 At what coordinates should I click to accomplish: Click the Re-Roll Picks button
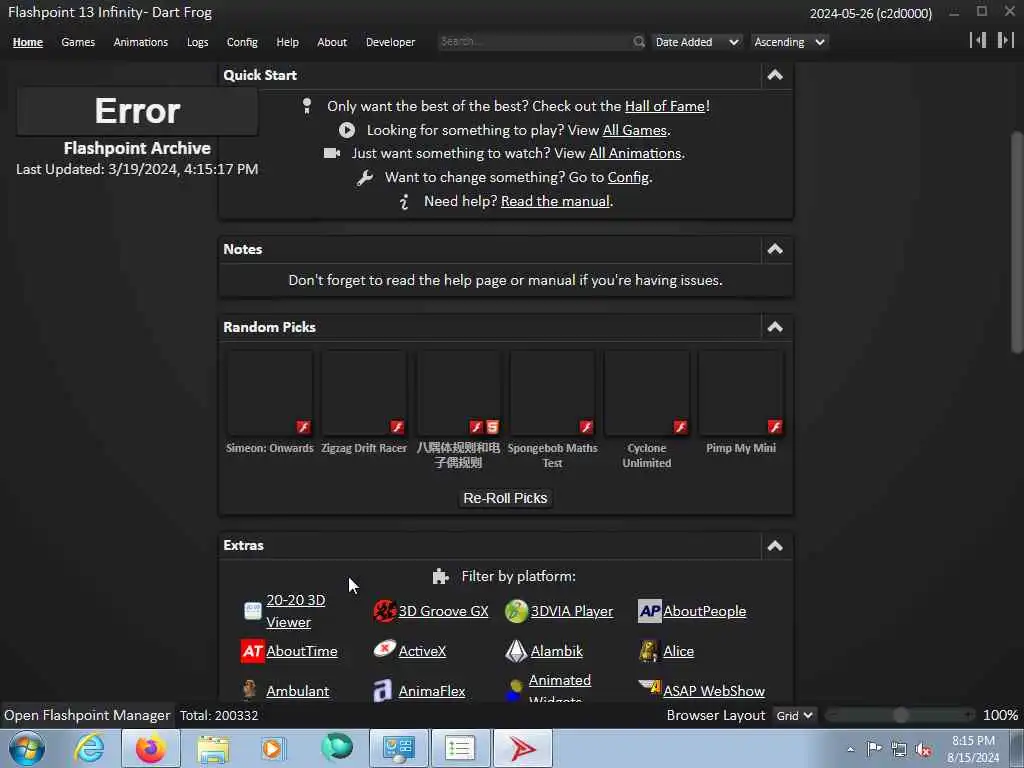click(505, 498)
